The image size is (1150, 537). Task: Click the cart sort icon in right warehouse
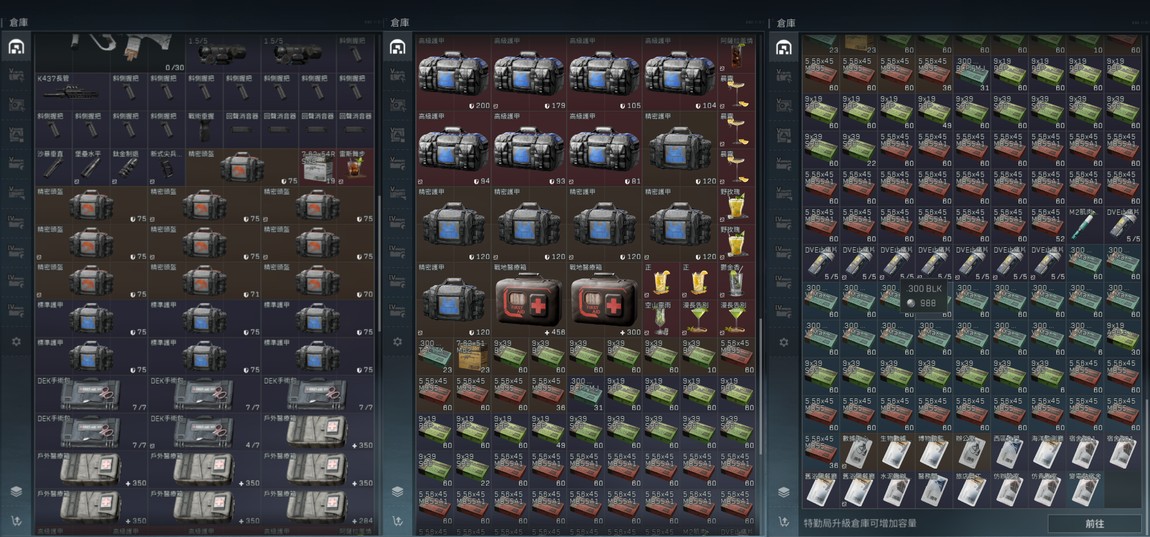(x=784, y=521)
